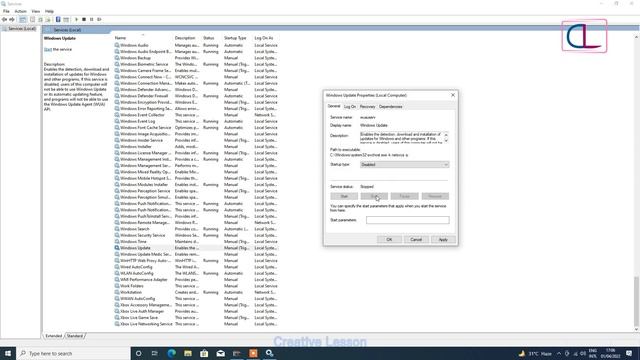
Task: Toggle the Show/Hide Action Pane toolbar icon
Action: pos(66,19)
